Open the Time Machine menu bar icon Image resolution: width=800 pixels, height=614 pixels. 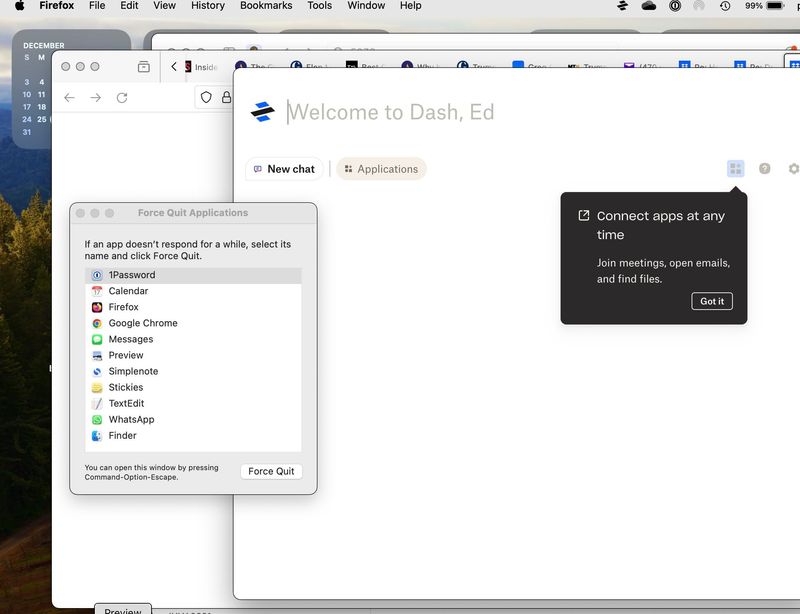click(x=725, y=6)
